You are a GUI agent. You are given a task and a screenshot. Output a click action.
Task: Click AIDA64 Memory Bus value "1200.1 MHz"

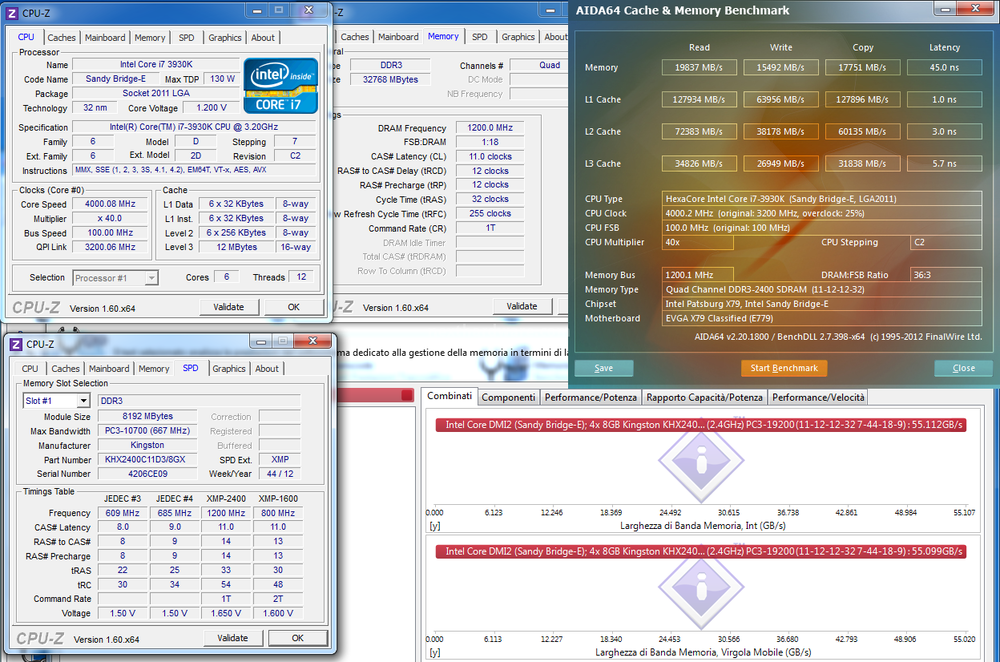tap(698, 275)
